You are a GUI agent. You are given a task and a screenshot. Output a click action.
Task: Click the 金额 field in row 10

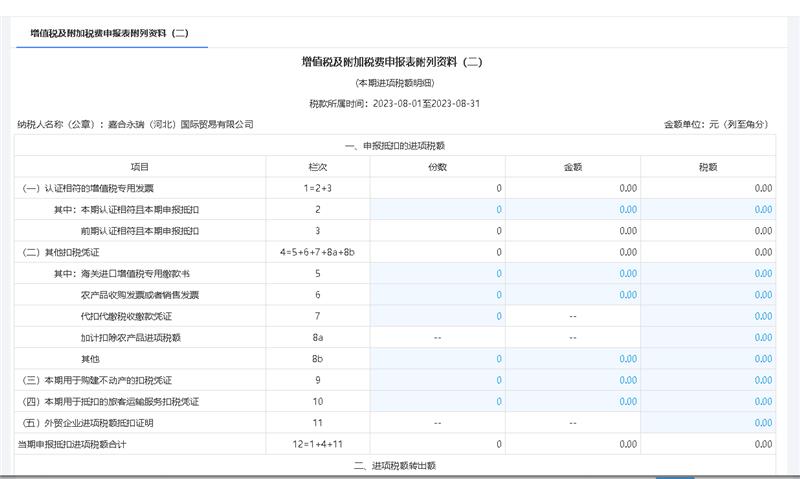(x=572, y=401)
